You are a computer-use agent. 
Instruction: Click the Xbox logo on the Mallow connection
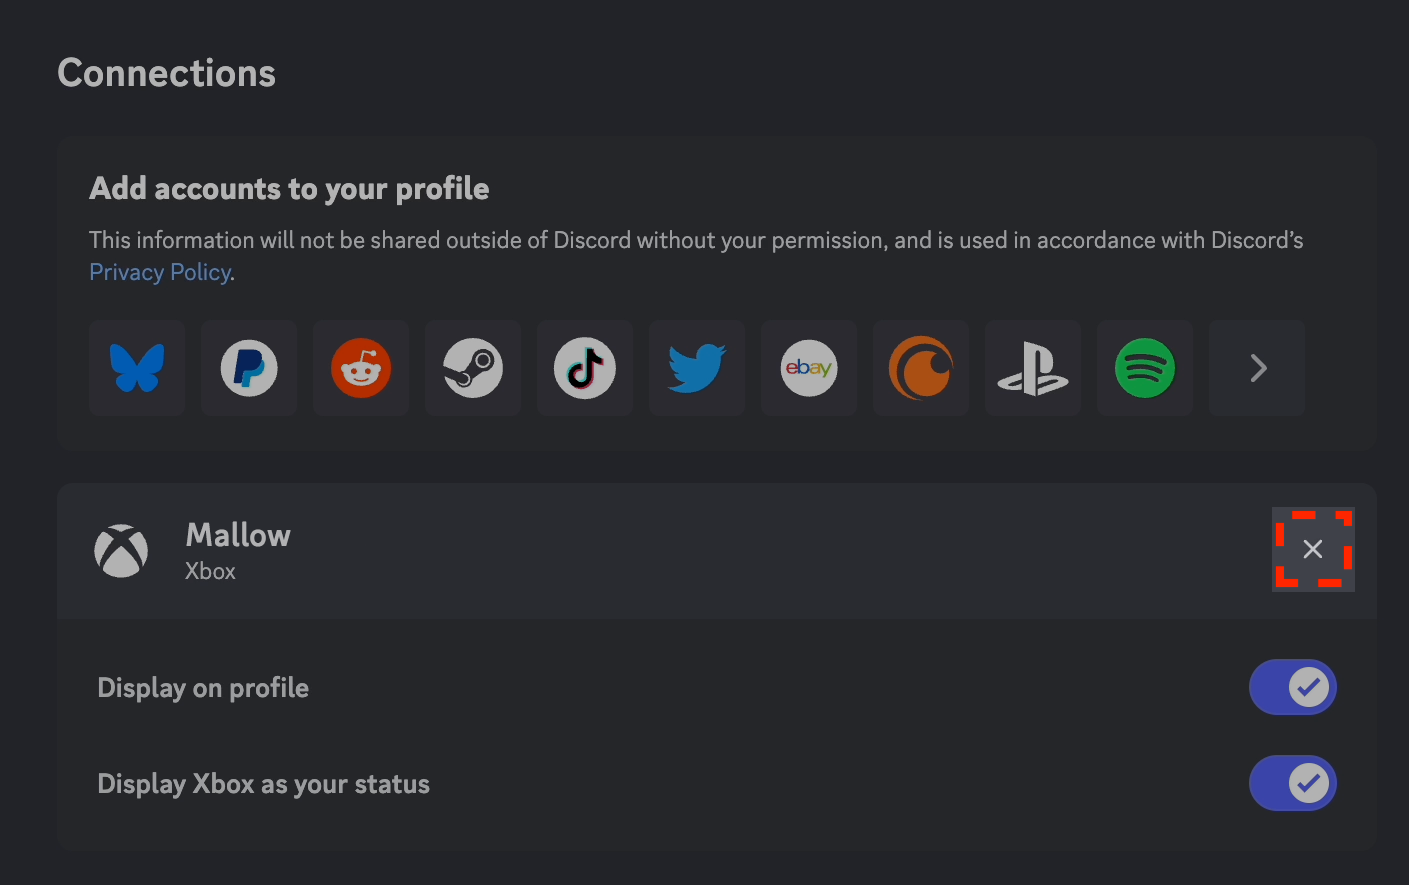121,549
